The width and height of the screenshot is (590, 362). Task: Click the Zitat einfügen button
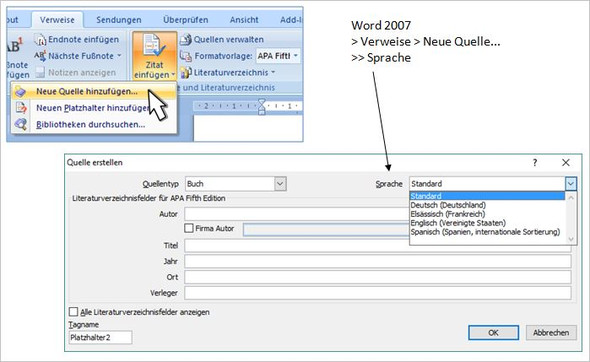point(154,56)
